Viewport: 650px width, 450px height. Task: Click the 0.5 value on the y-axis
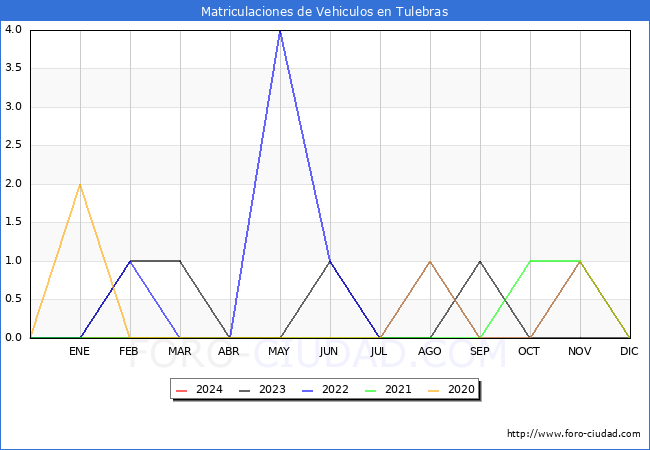tap(13, 299)
